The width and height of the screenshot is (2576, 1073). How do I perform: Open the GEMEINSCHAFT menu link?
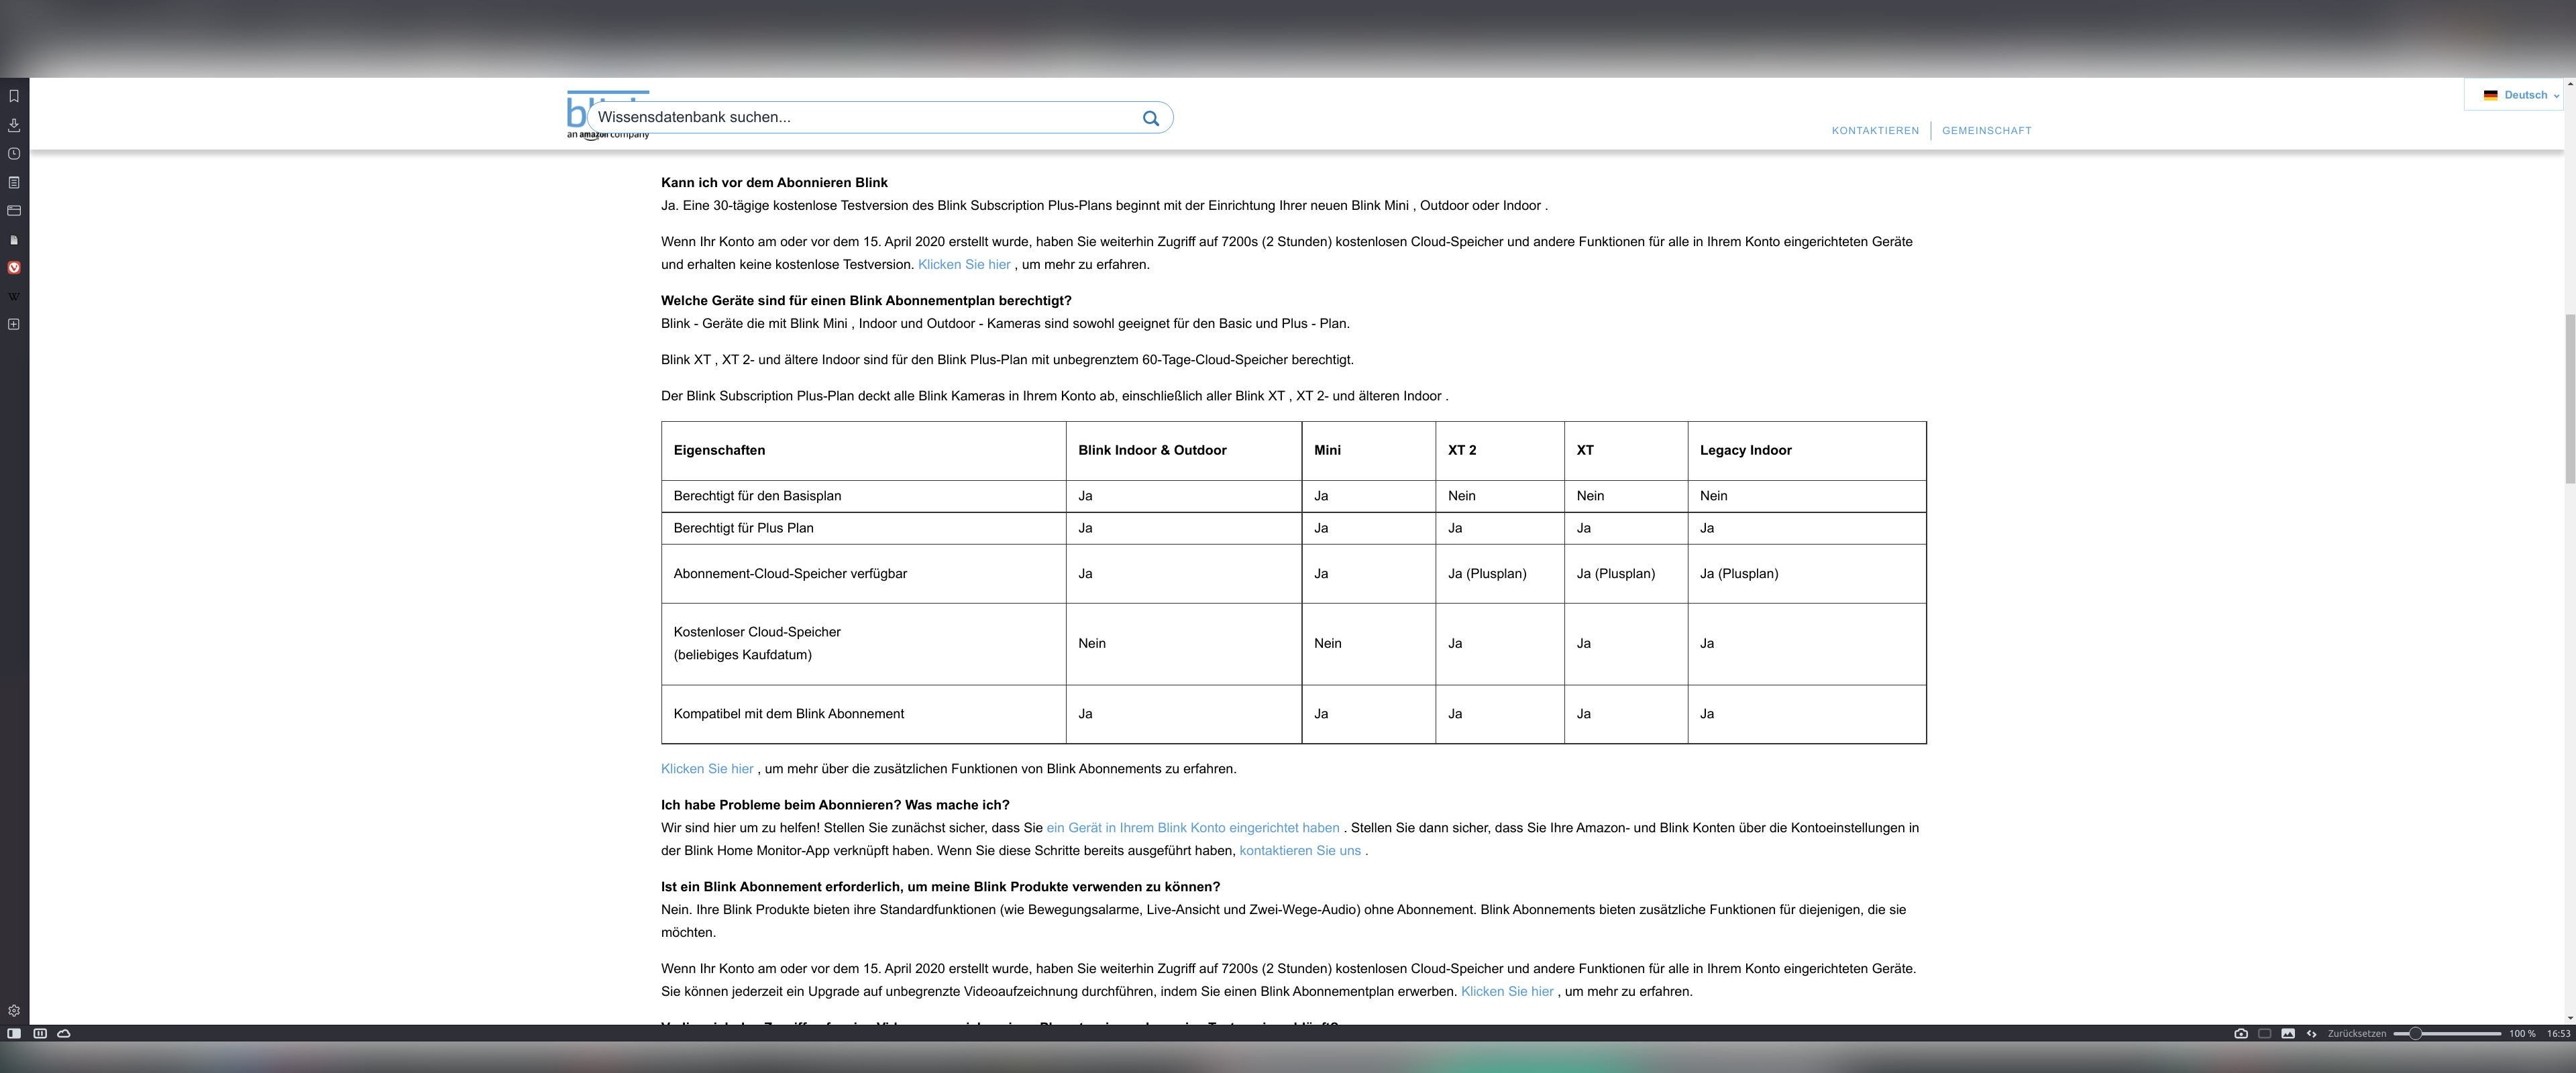pos(1986,131)
